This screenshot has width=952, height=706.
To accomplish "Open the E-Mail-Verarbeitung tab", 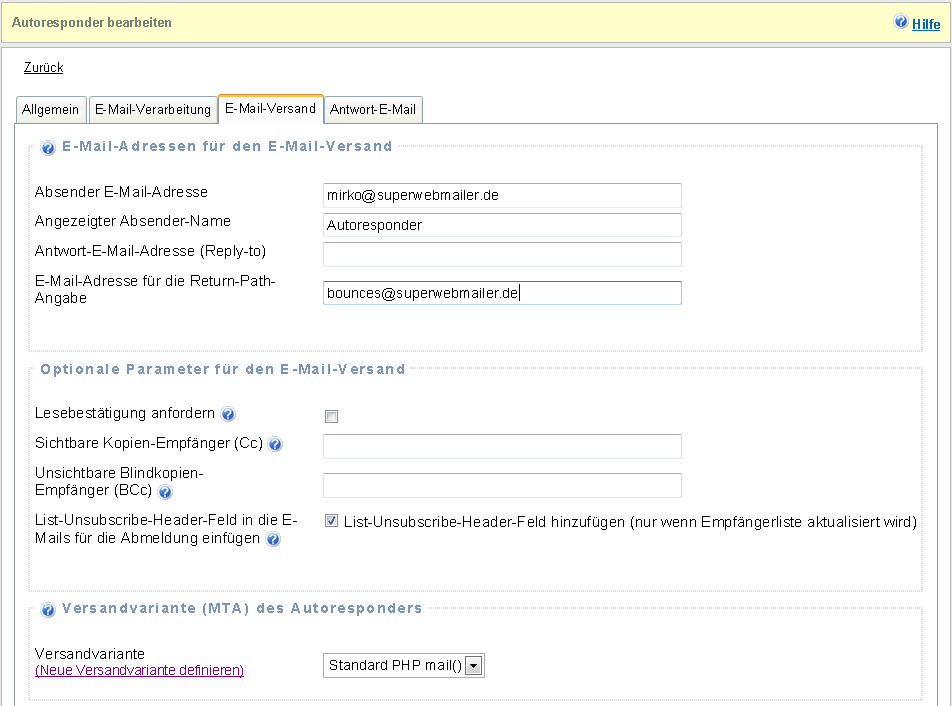I will click(153, 109).
